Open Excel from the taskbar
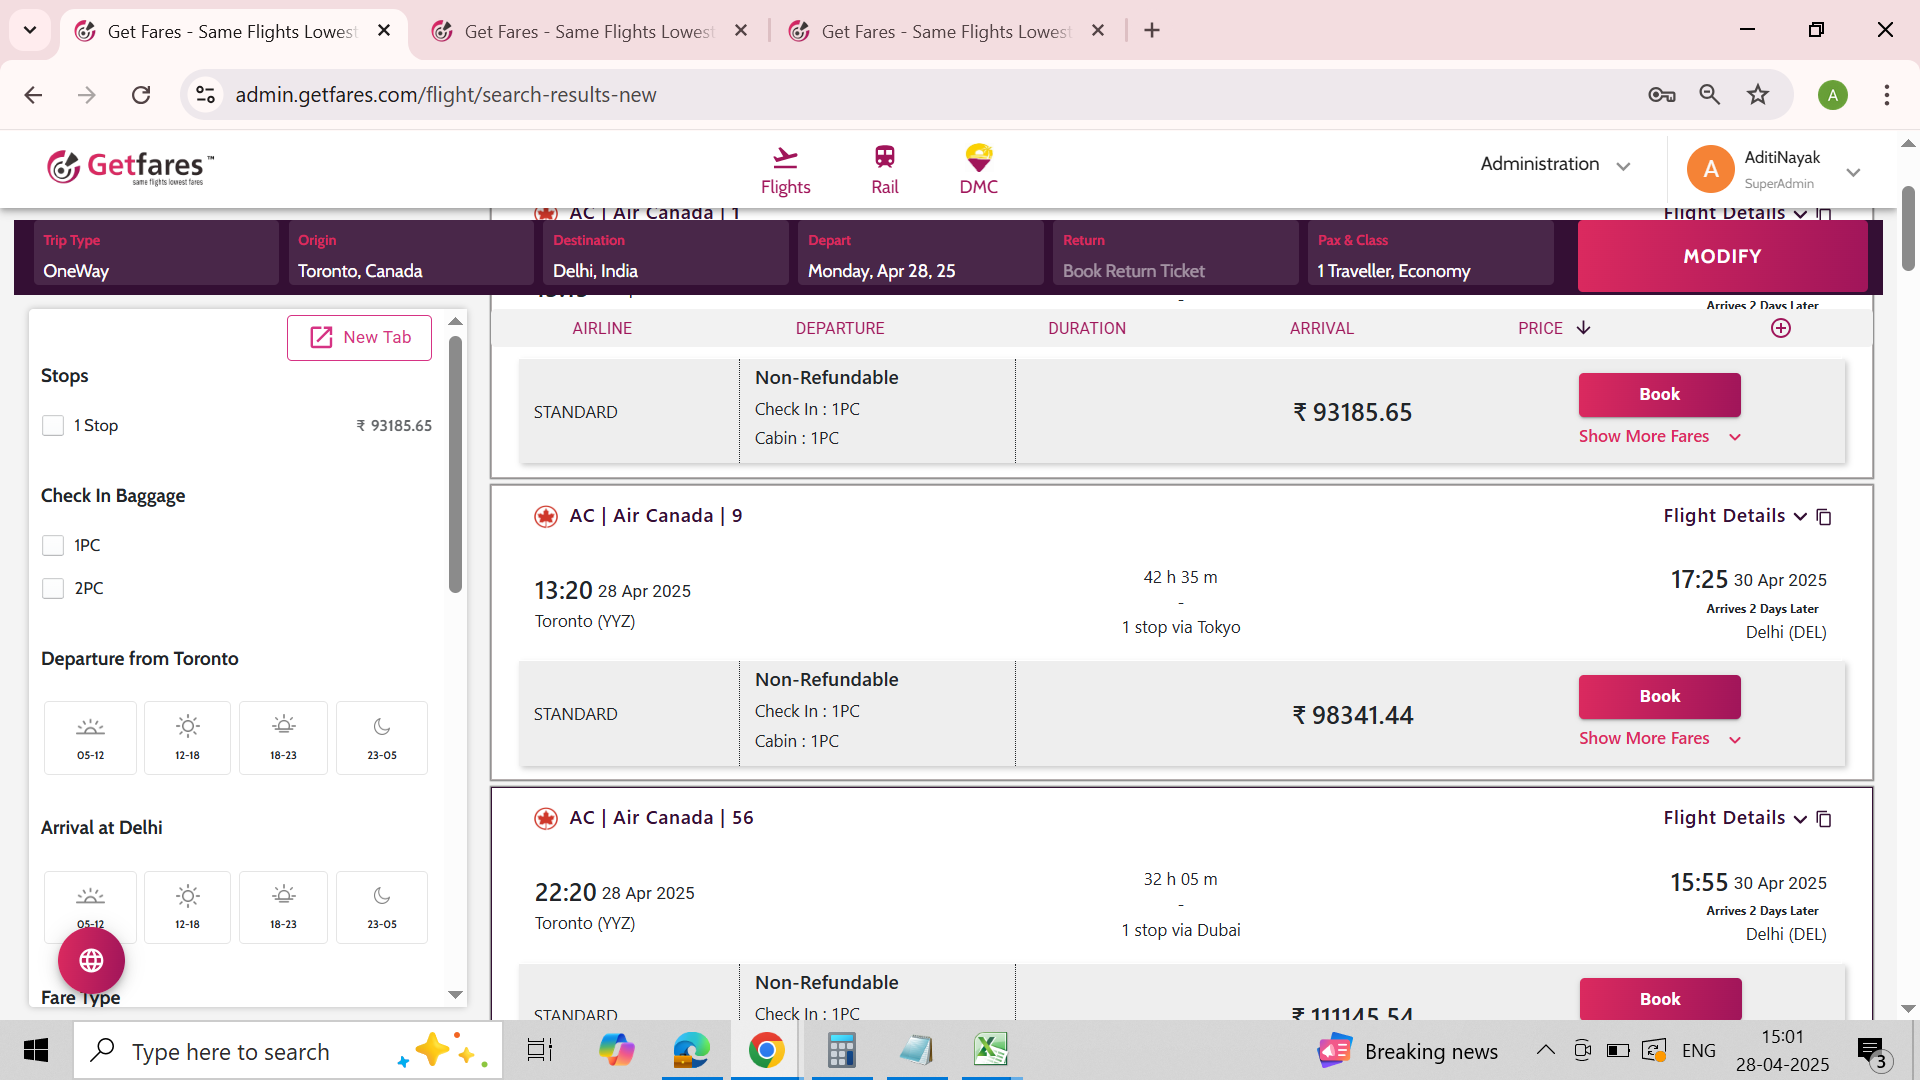 990,1050
